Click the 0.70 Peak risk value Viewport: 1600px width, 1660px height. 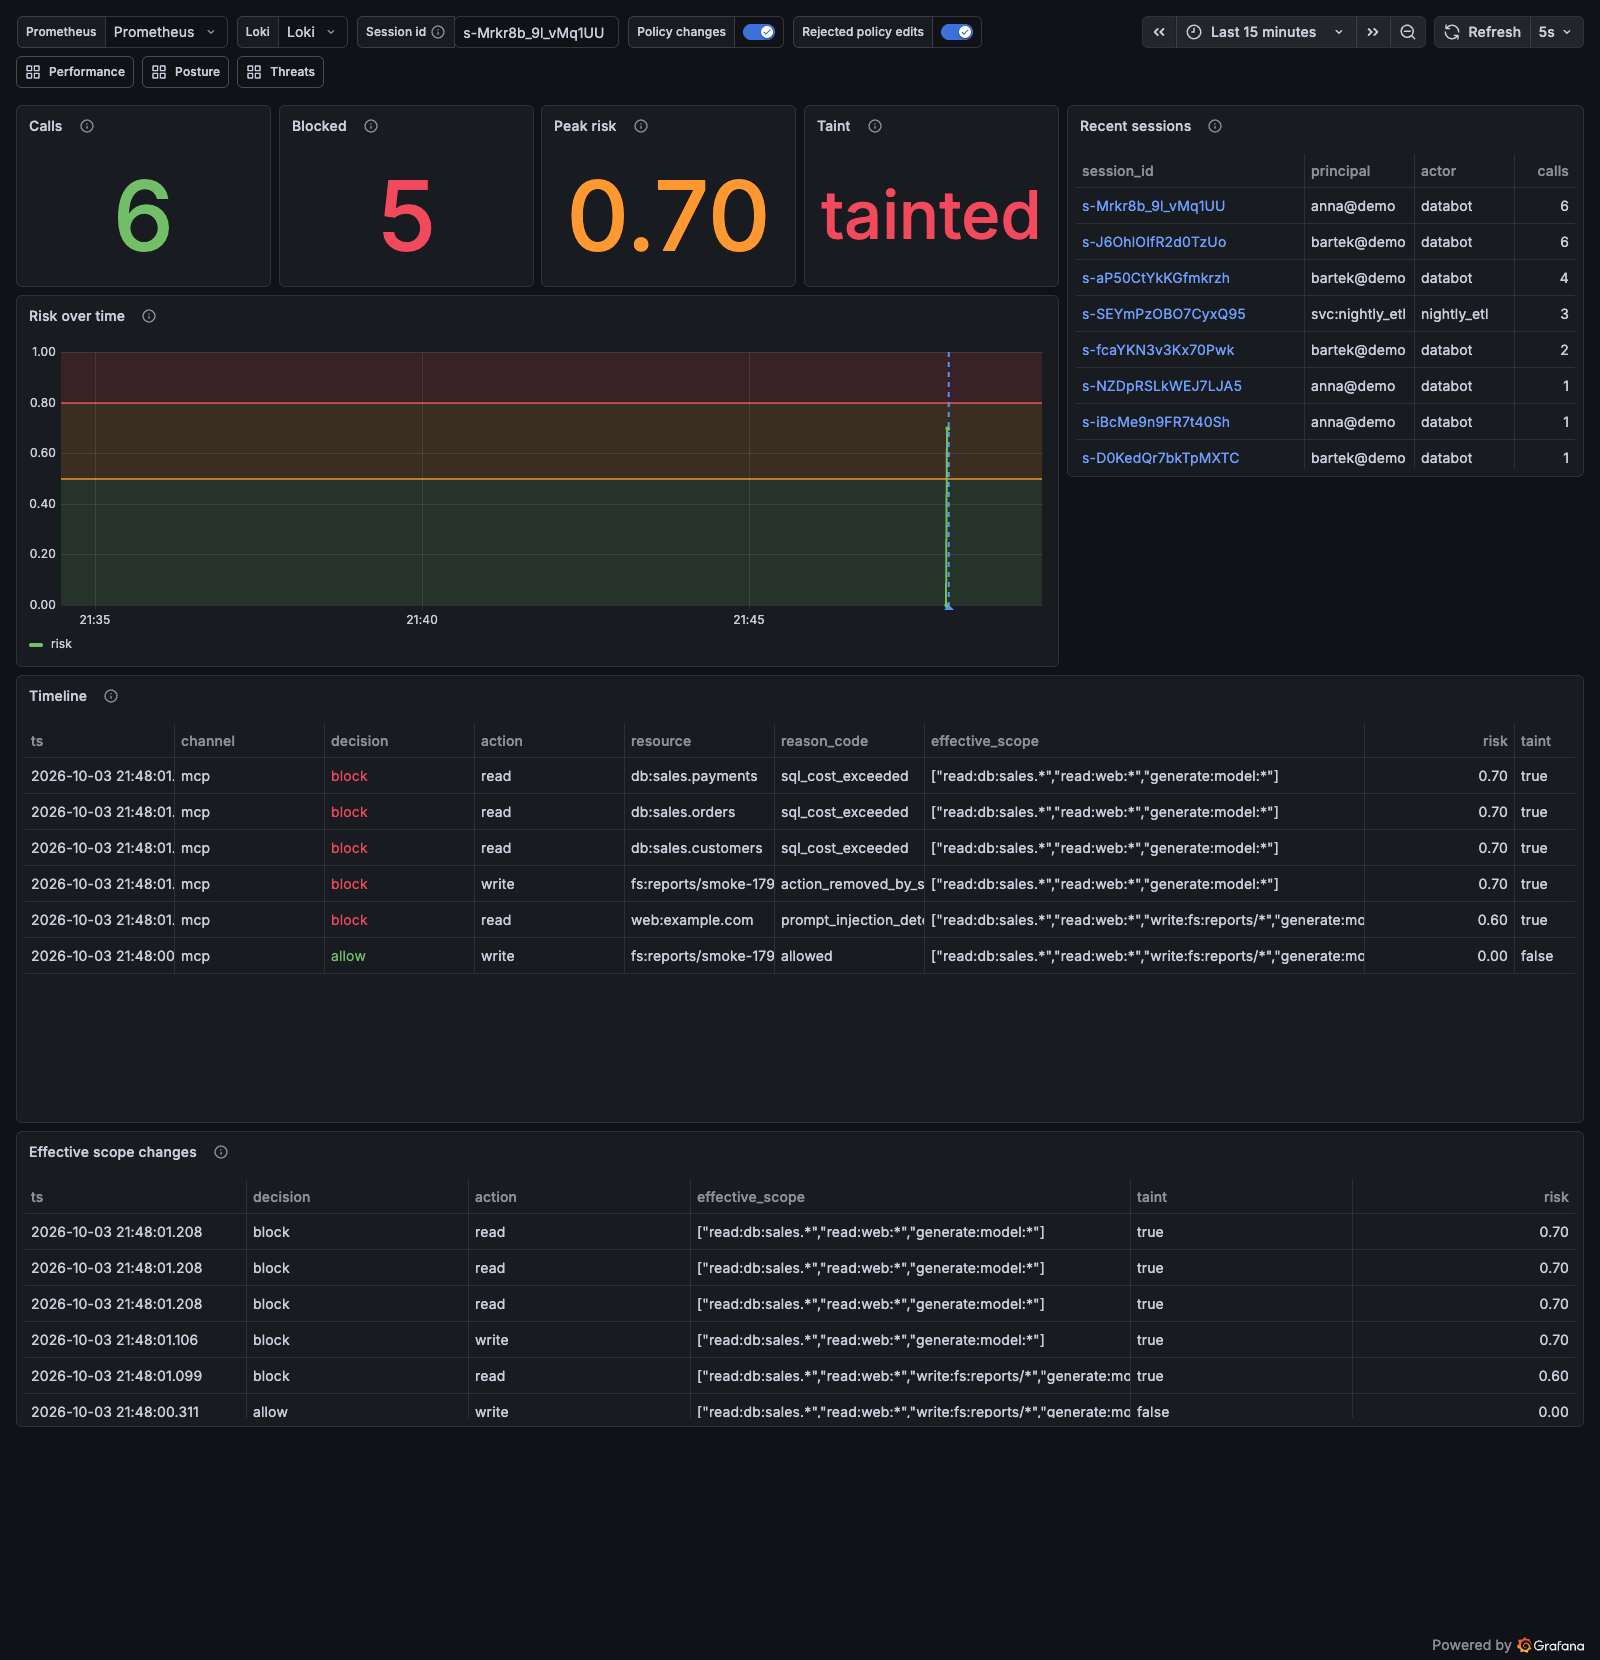(668, 216)
